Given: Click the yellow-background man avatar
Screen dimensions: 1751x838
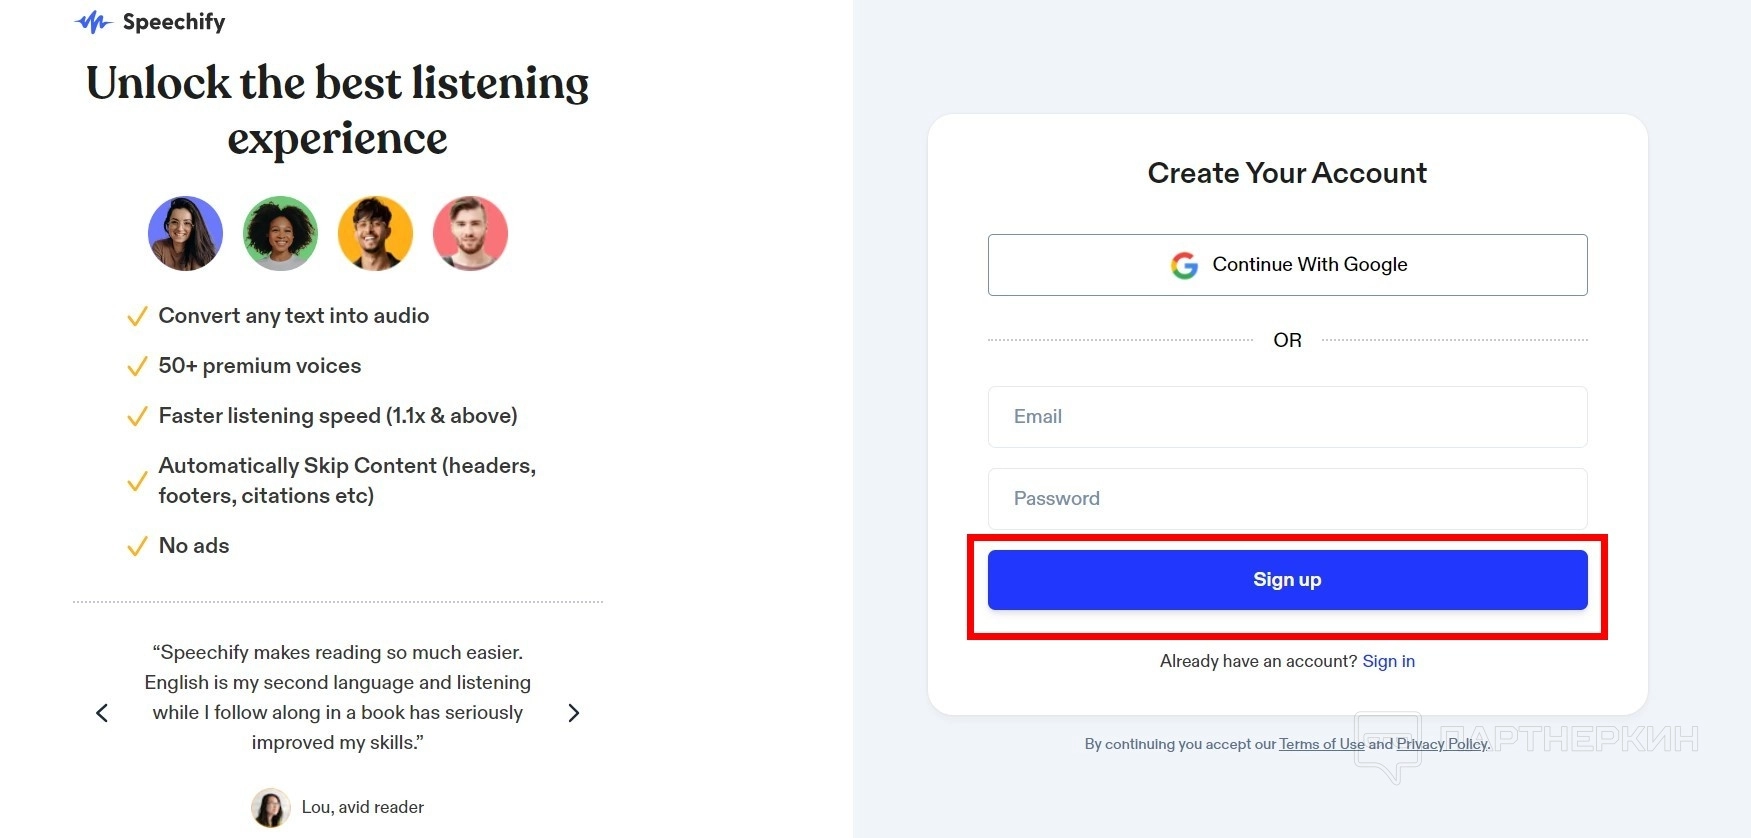Looking at the screenshot, I should click(376, 234).
